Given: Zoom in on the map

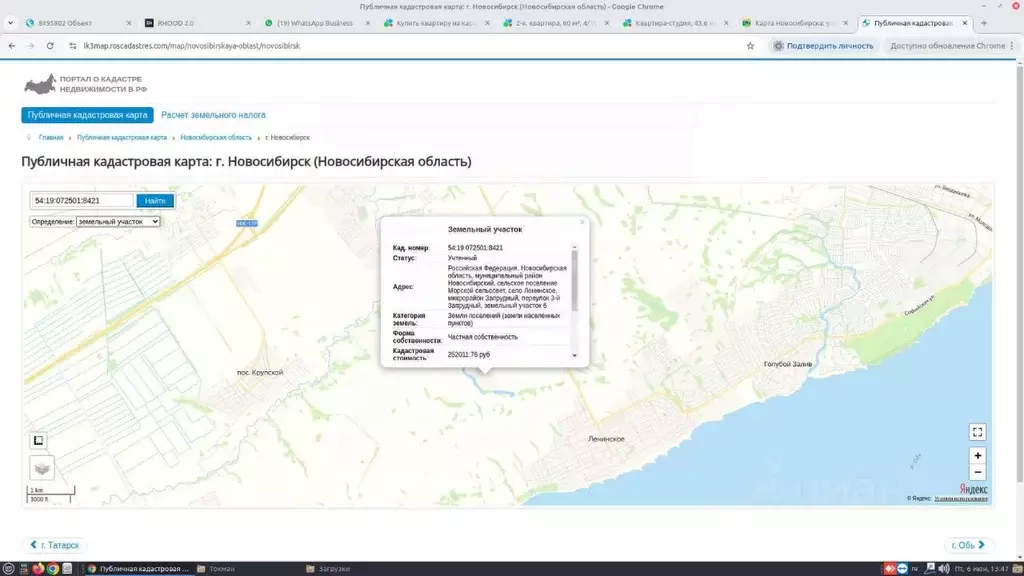Looking at the screenshot, I should point(977,456).
